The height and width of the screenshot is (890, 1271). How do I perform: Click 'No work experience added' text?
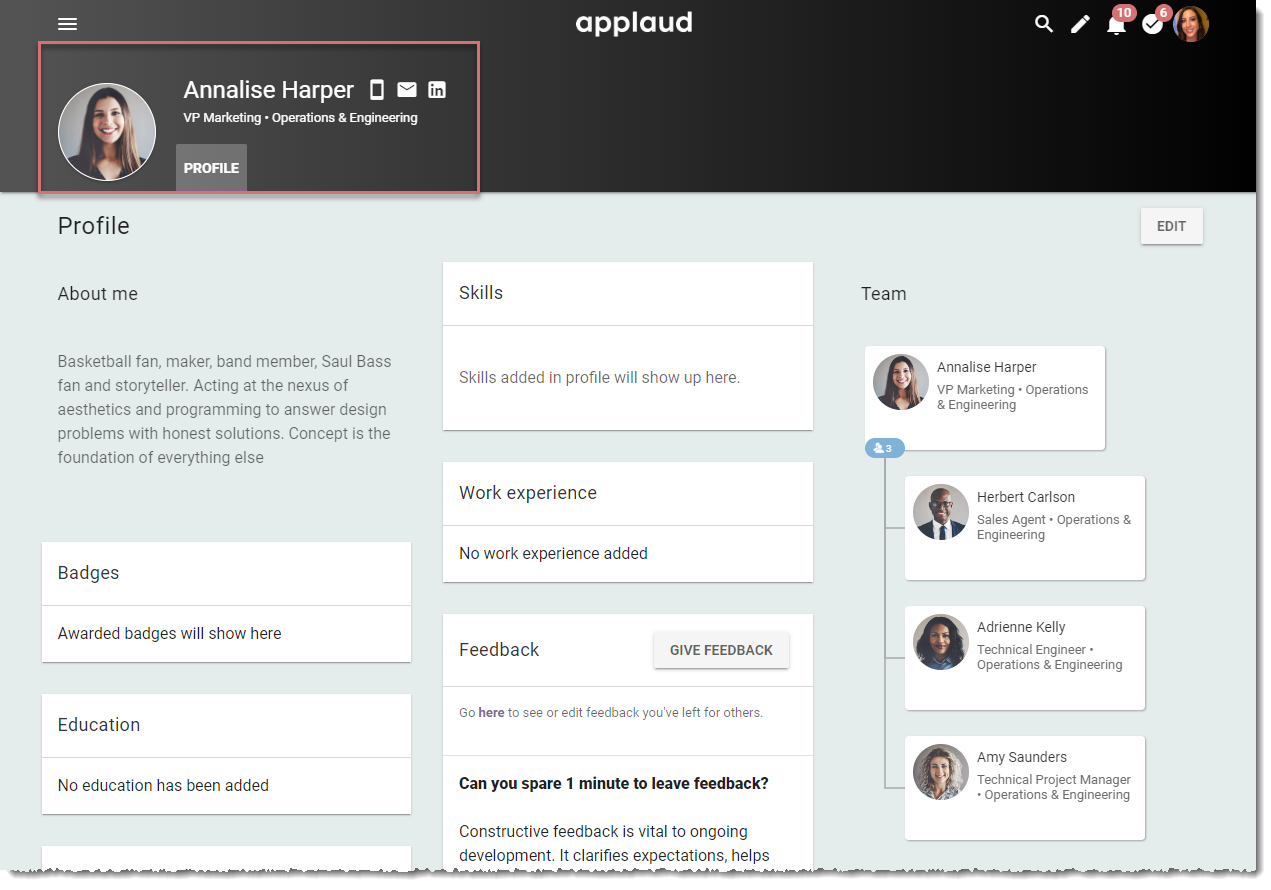pyautogui.click(x=553, y=554)
